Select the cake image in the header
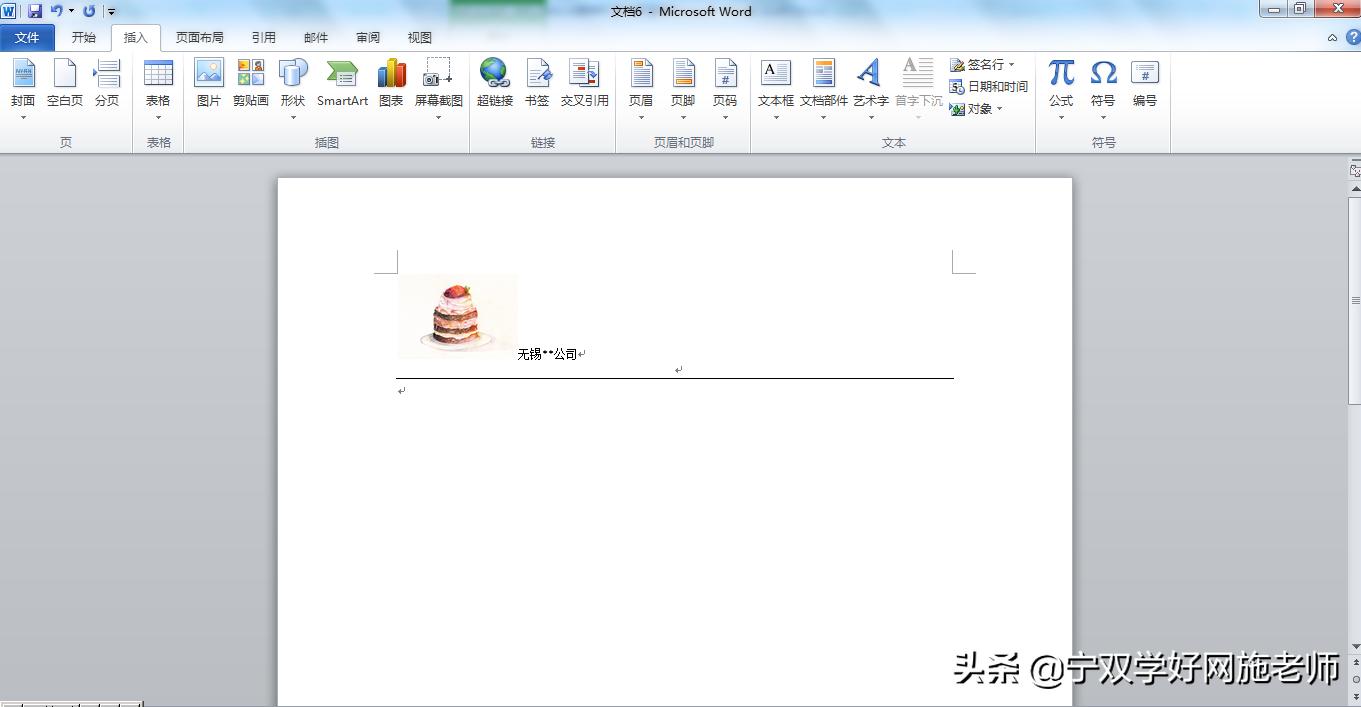The height and width of the screenshot is (707, 1361). tap(456, 315)
